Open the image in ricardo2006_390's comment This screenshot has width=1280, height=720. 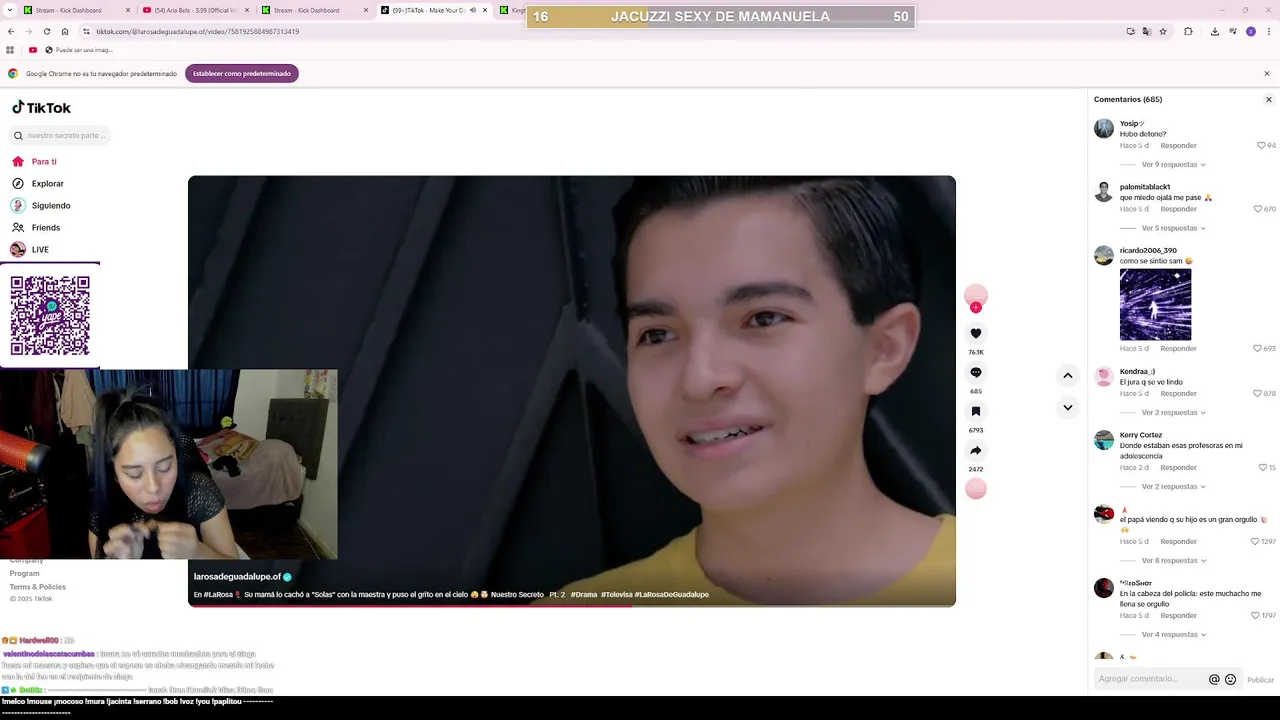click(x=1155, y=305)
